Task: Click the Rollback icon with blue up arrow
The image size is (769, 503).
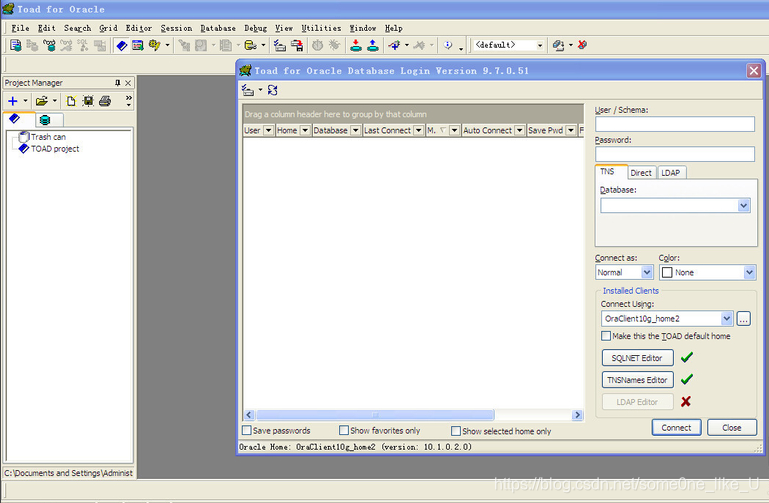Action: tap(373, 46)
